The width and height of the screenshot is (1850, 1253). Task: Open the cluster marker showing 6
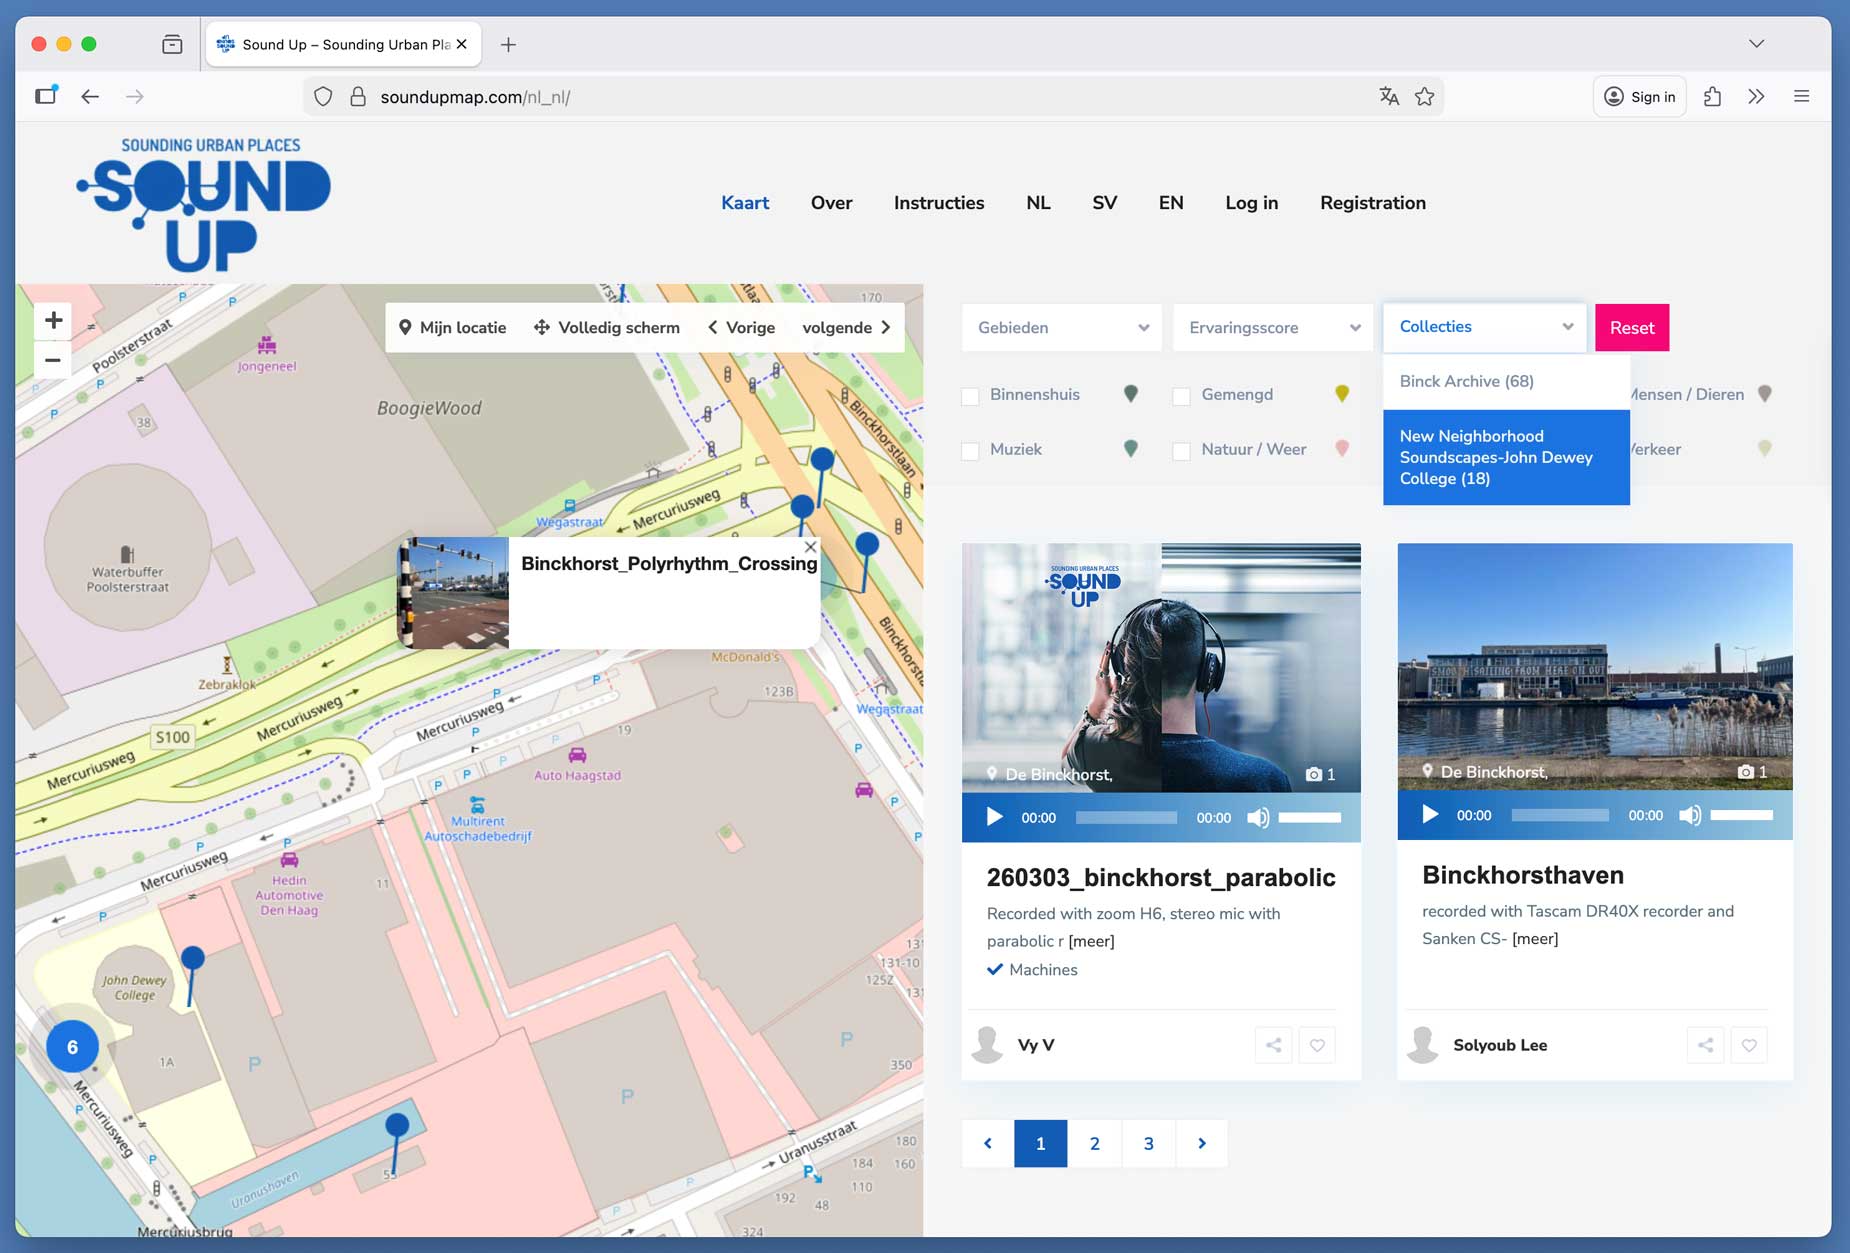(72, 1047)
